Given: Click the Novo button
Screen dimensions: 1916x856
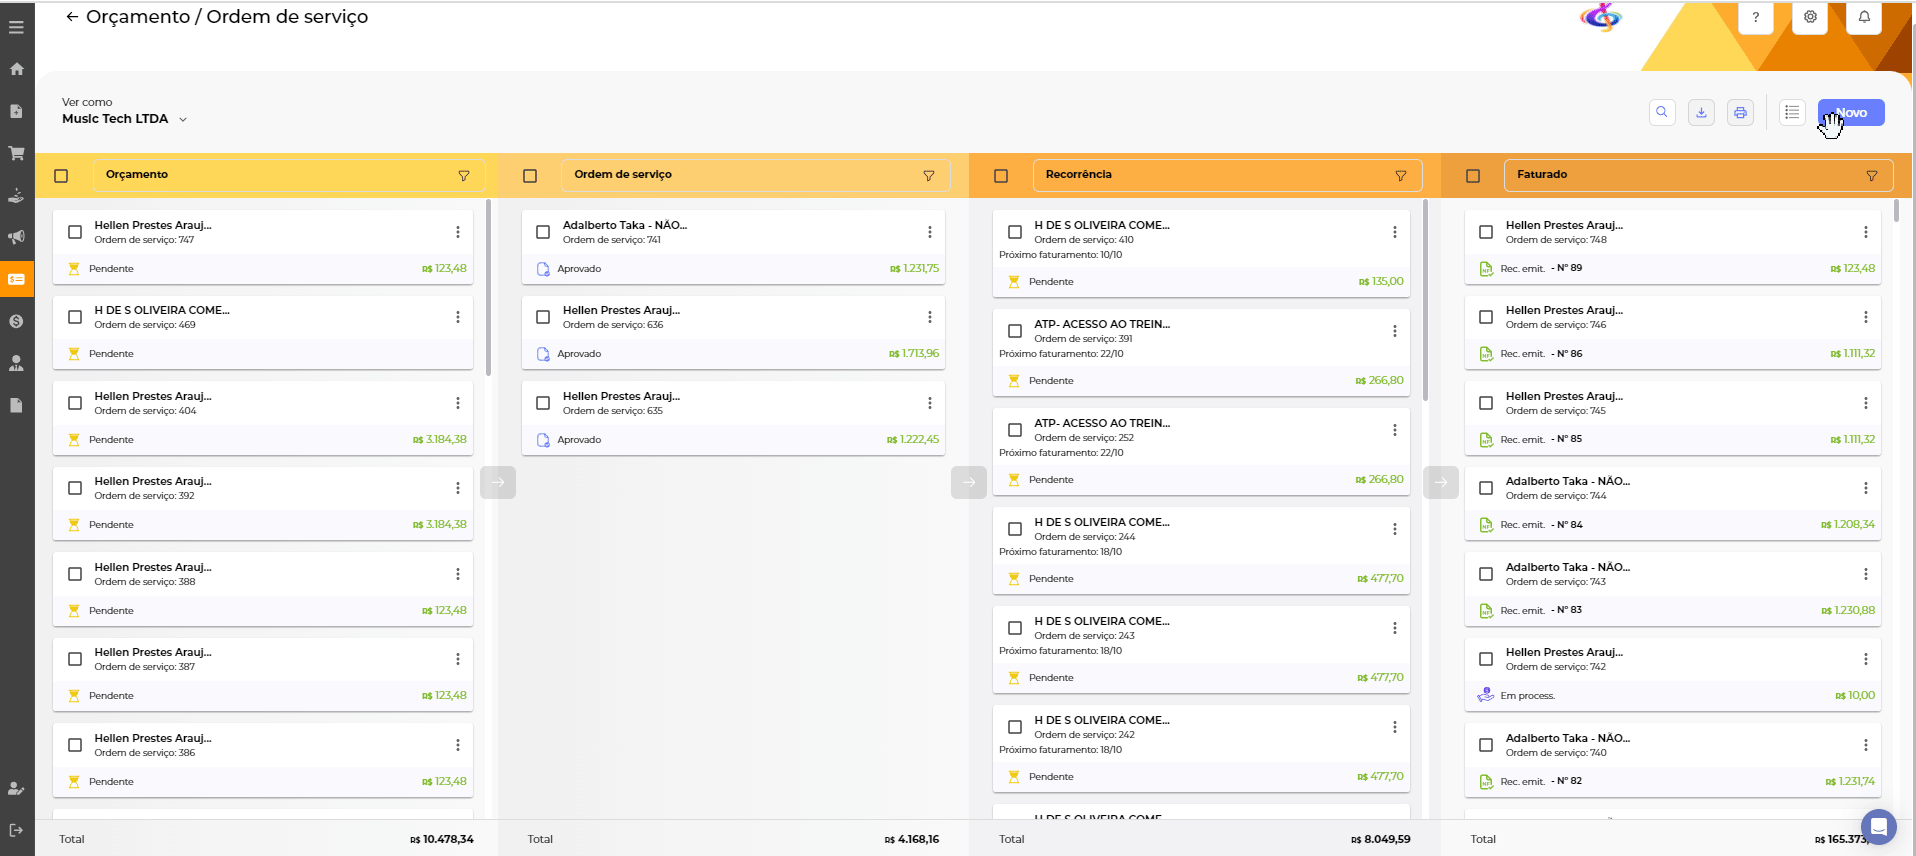Looking at the screenshot, I should point(1851,113).
